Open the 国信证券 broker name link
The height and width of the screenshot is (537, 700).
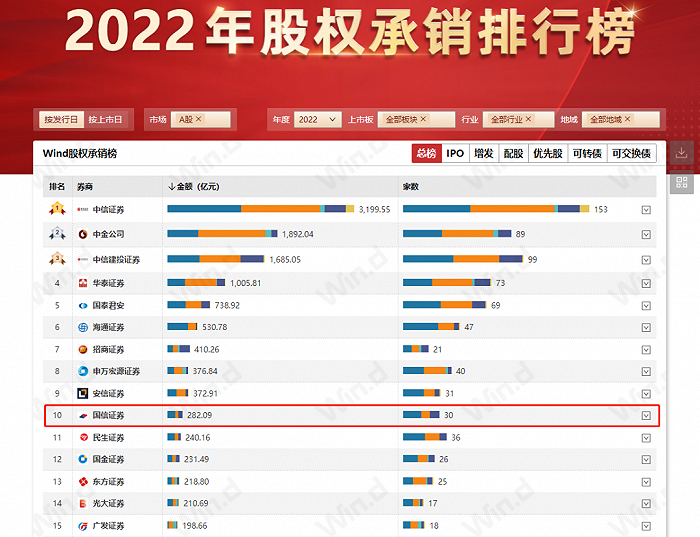[108, 415]
